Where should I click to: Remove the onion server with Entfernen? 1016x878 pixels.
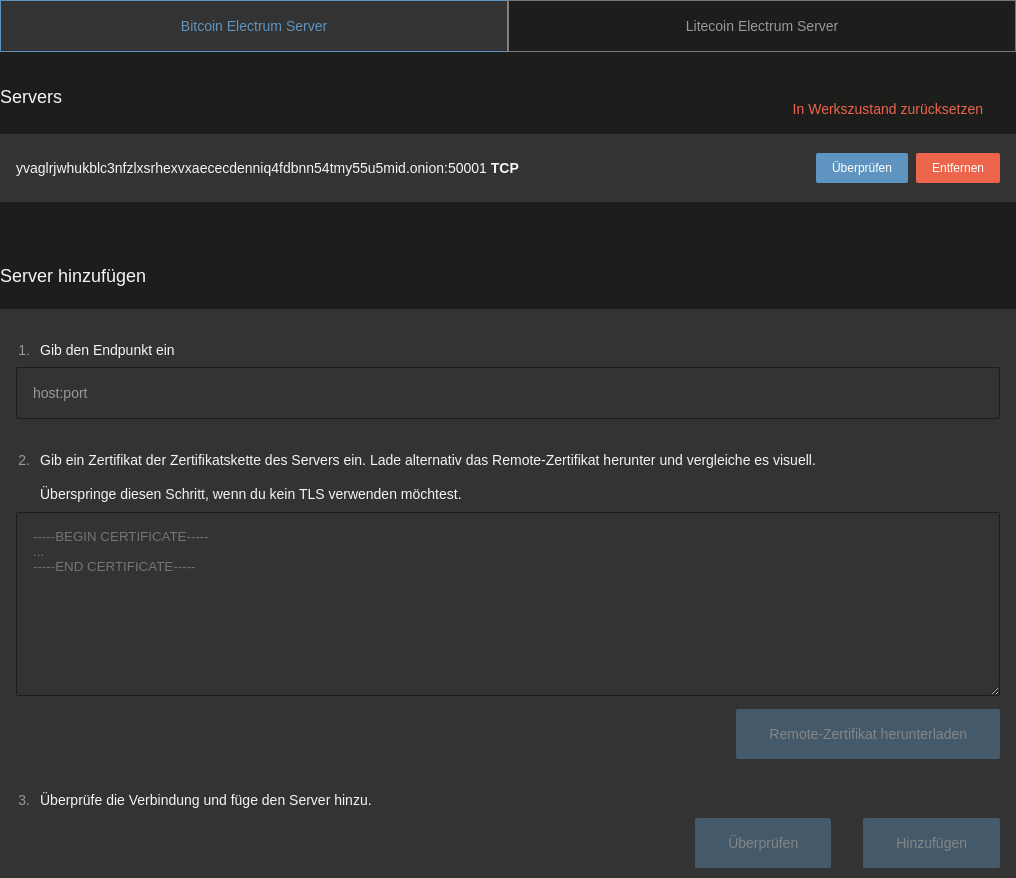[957, 168]
